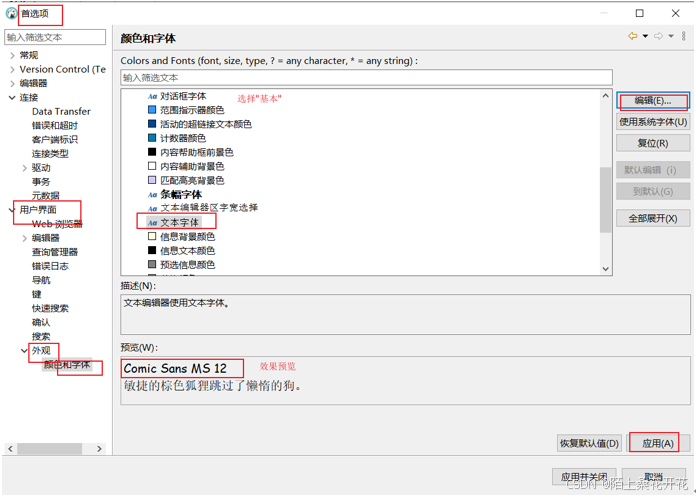Select 元数据 in the tree
This screenshot has width=696, height=498.
pyautogui.click(x=46, y=196)
